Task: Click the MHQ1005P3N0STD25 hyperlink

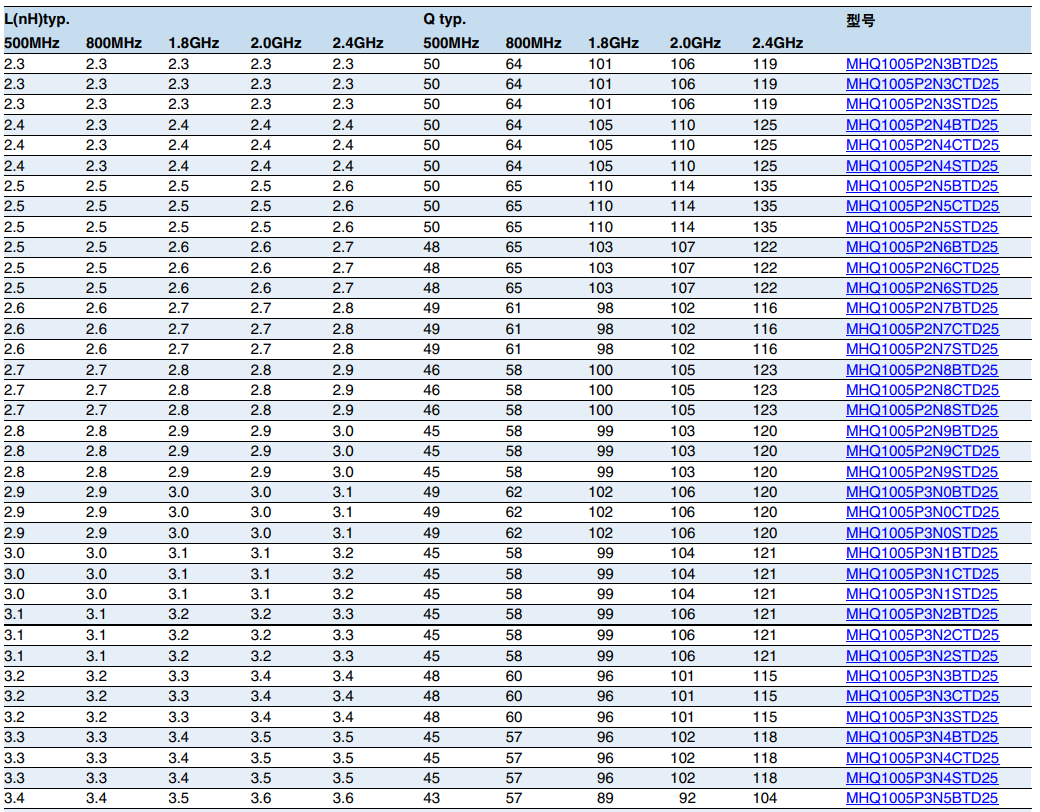Action: [x=922, y=534]
